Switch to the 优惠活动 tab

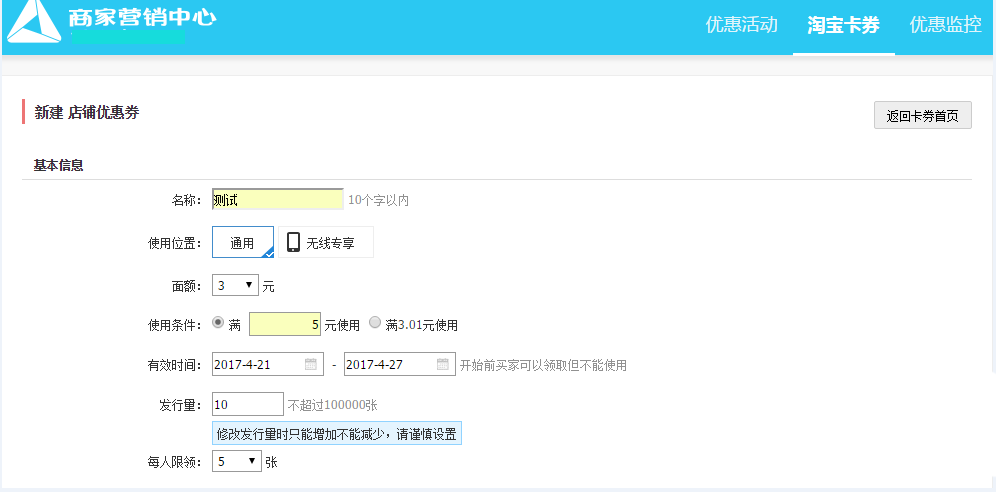[x=741, y=25]
